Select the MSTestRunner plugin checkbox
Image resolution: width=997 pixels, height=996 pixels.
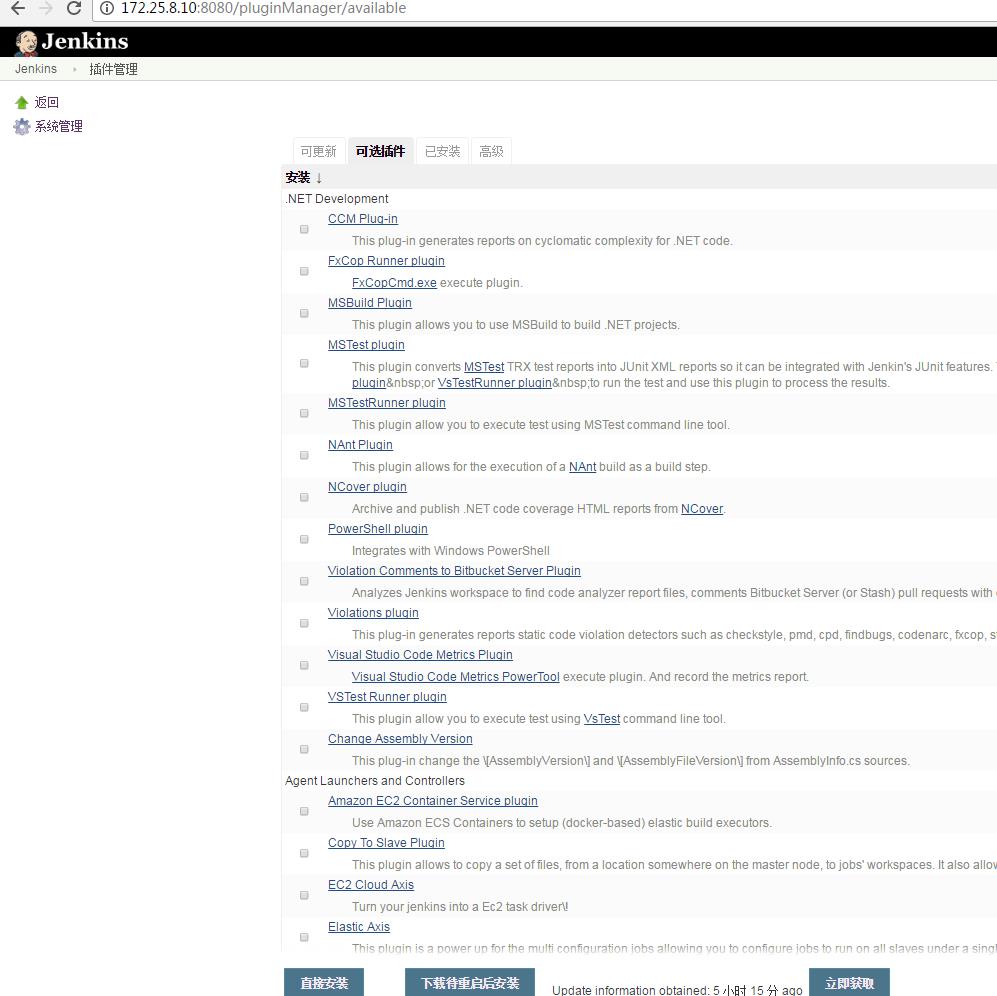[304, 413]
